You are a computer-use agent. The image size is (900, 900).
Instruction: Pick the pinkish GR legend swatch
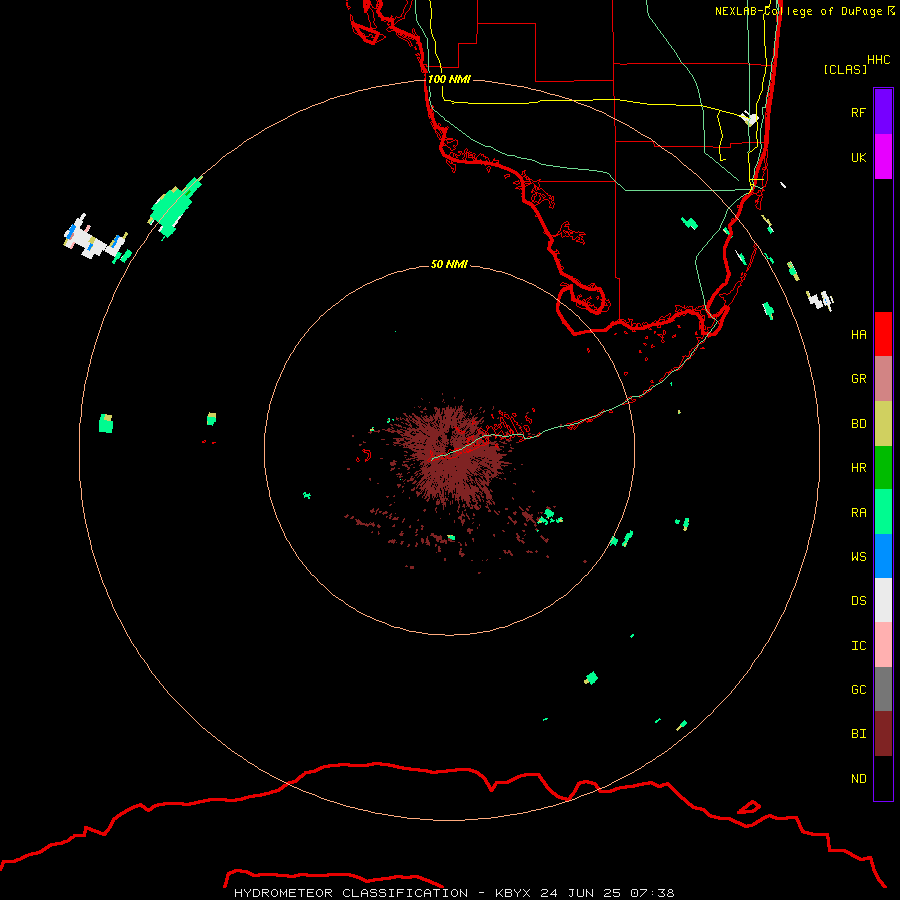pos(883,379)
